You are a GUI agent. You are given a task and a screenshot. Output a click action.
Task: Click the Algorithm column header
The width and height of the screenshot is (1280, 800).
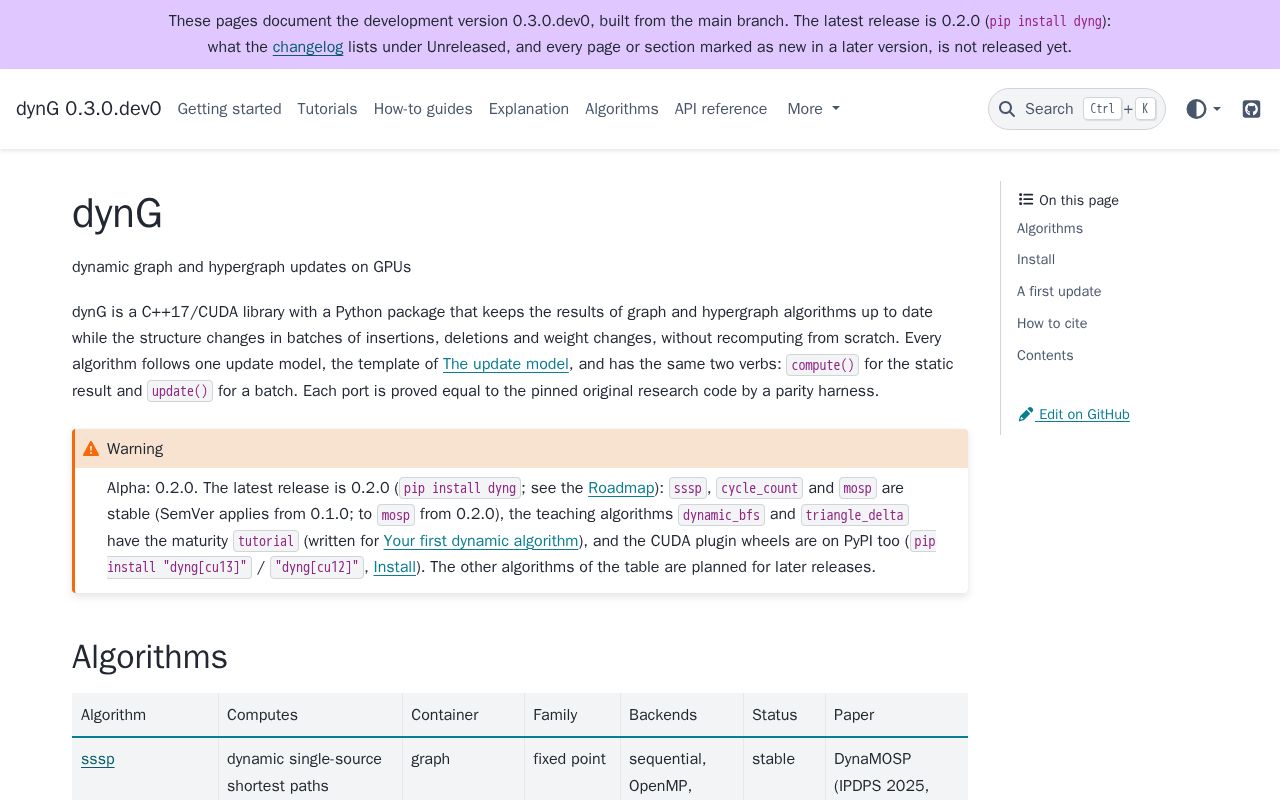click(145, 715)
